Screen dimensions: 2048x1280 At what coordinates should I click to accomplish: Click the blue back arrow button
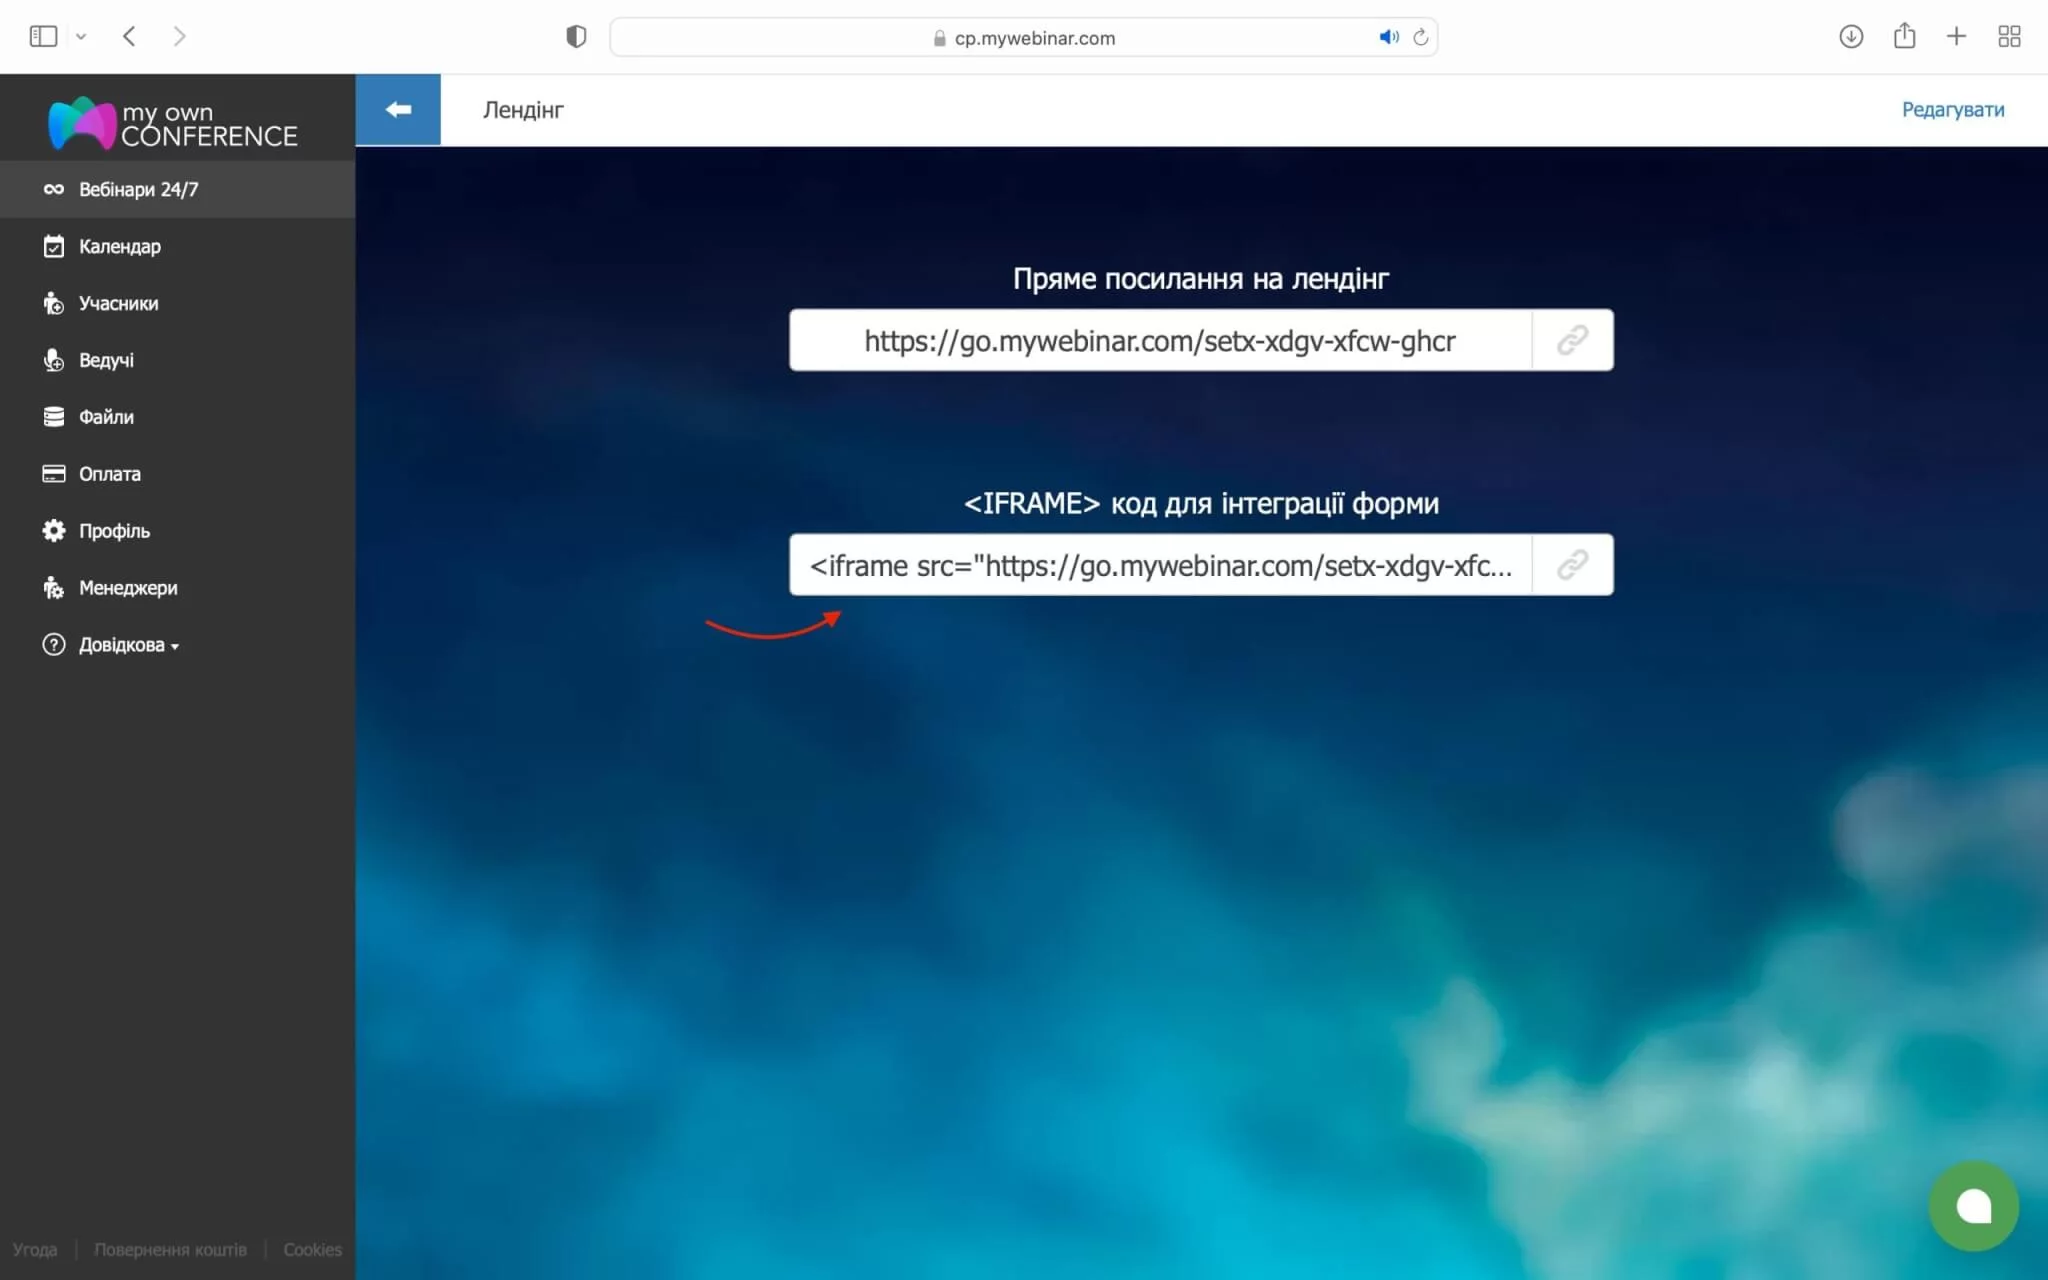point(398,109)
